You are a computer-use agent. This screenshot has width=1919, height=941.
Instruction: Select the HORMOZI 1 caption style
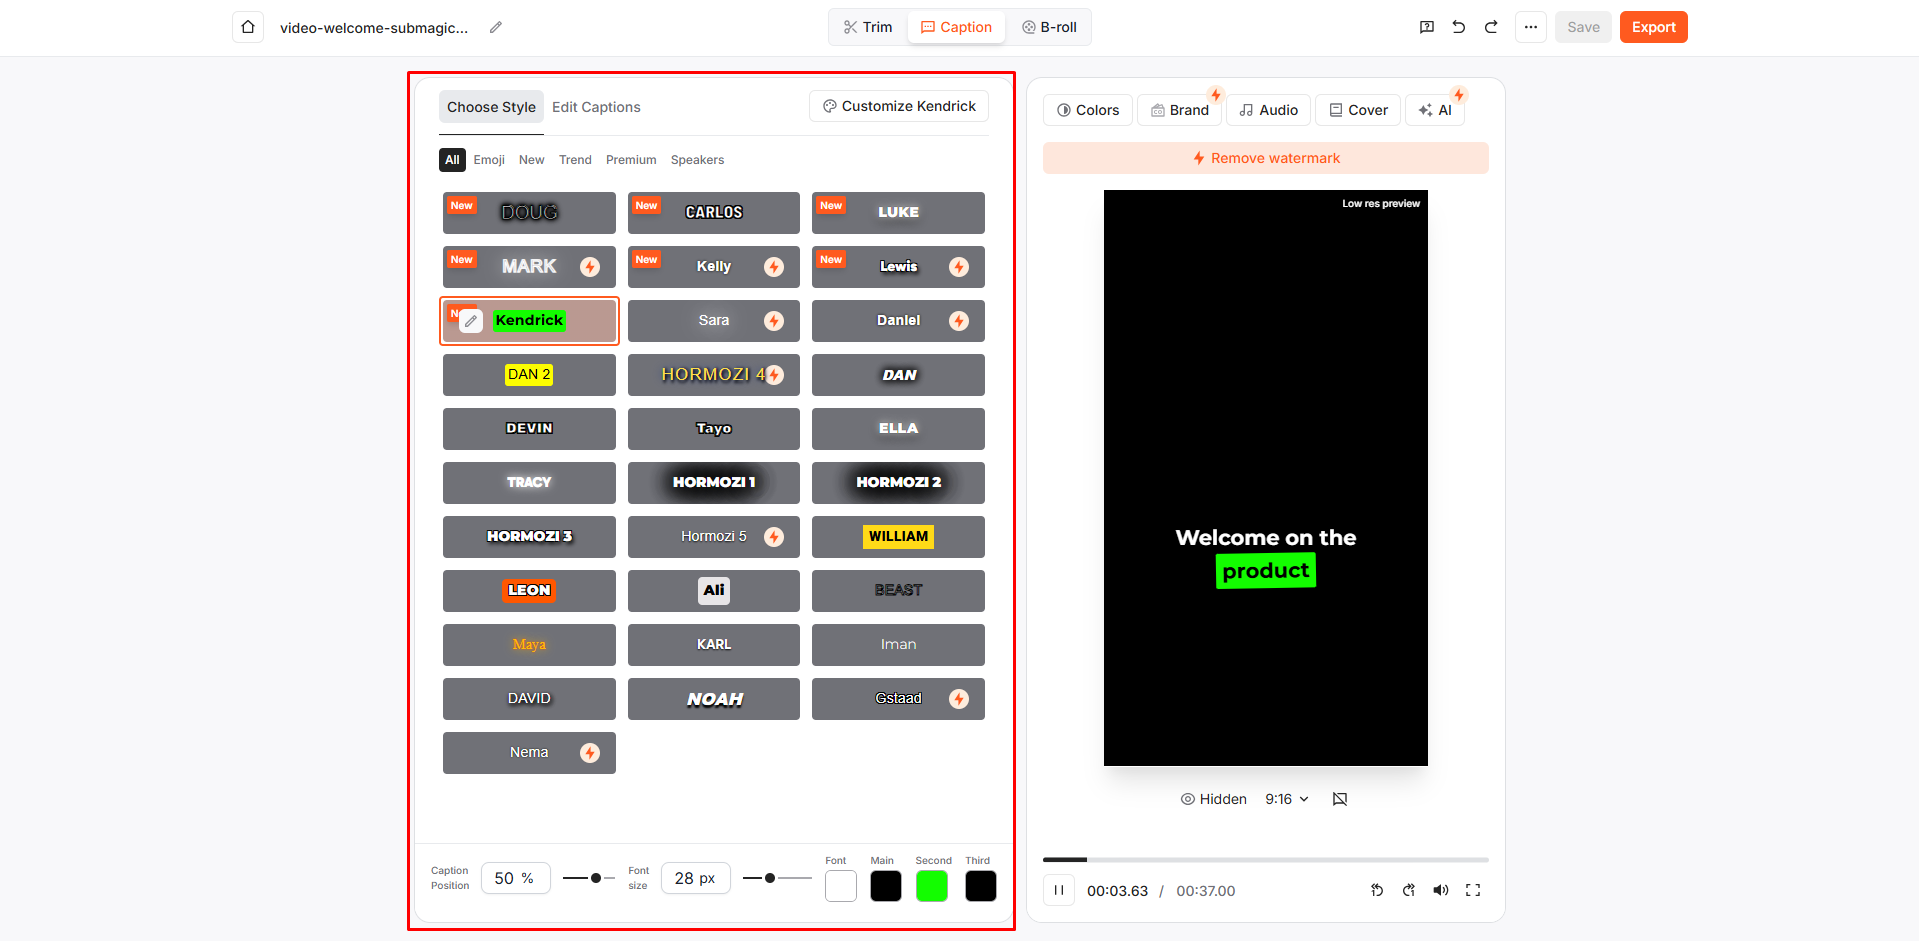click(713, 483)
